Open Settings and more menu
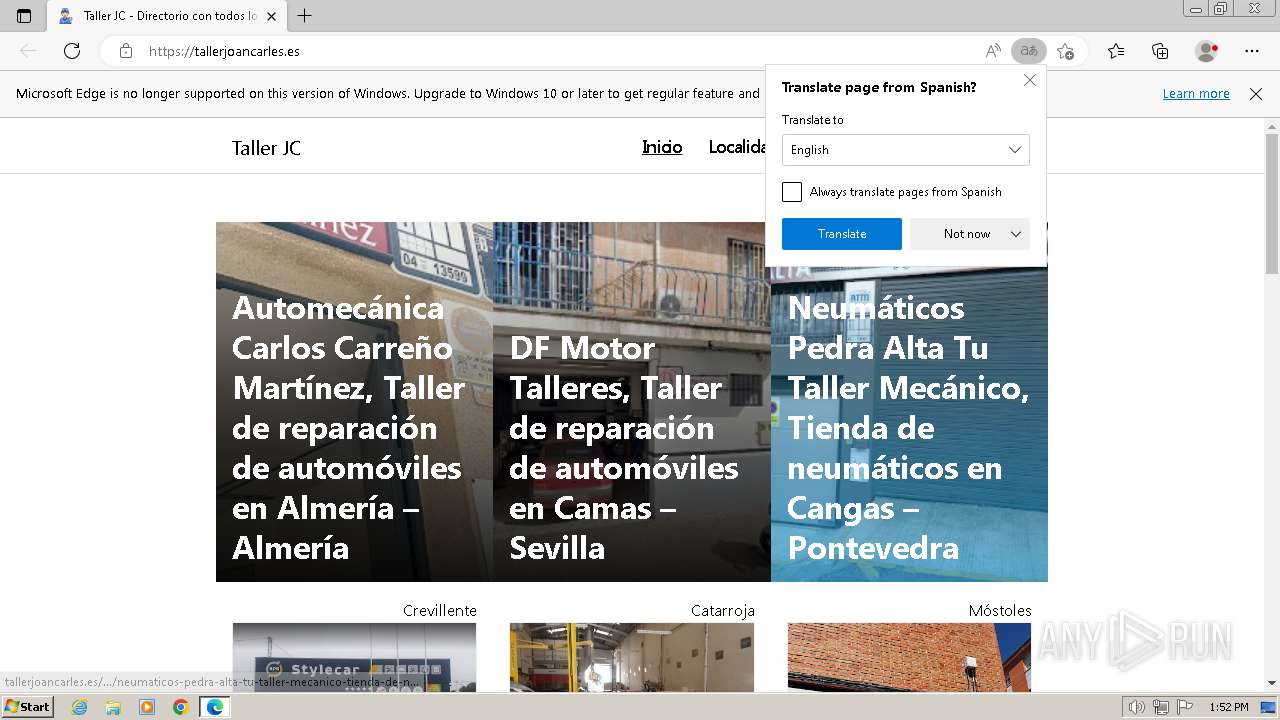 1252,51
